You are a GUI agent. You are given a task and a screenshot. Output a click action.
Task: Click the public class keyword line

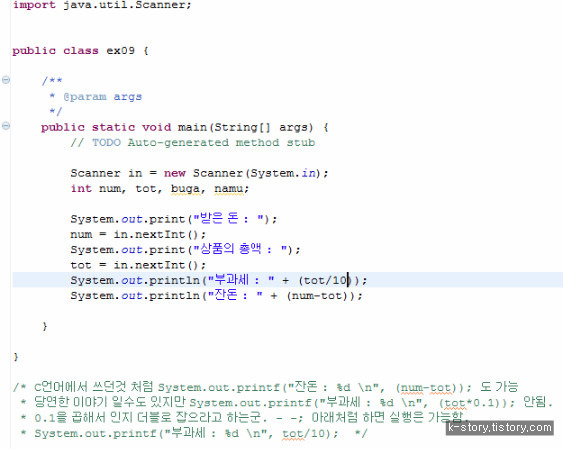[x=80, y=51]
